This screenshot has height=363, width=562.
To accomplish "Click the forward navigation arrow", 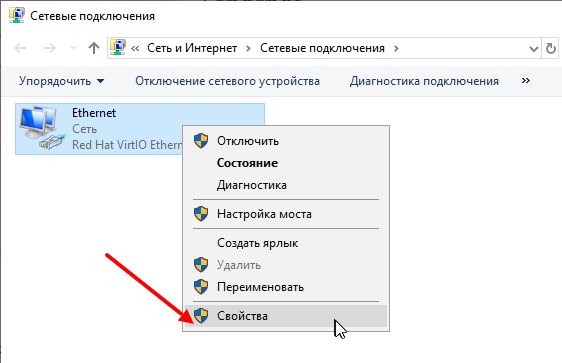I will click(x=50, y=48).
